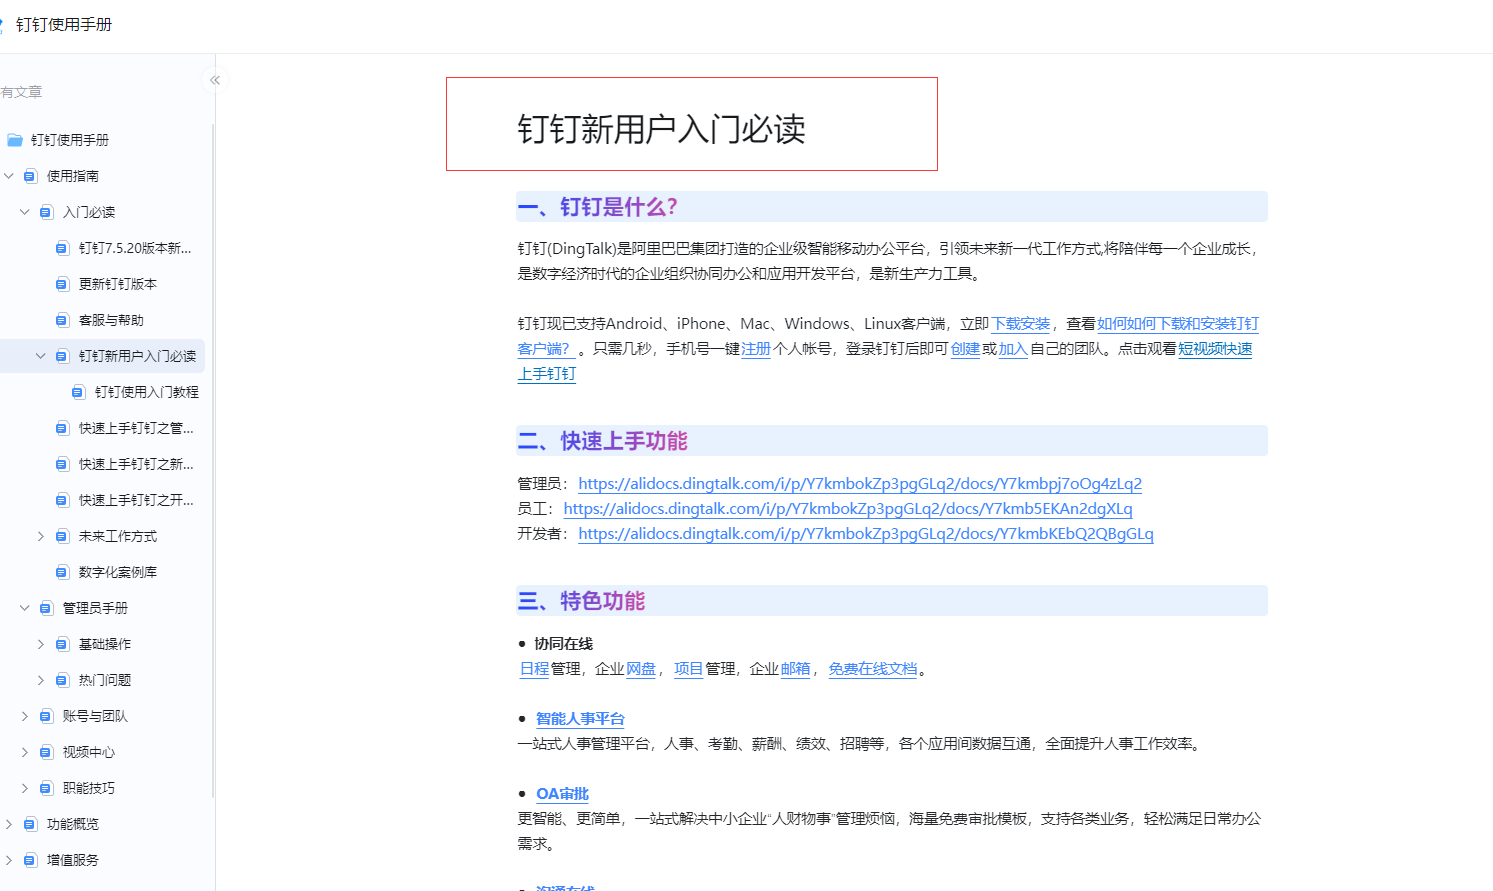Screen dimensions: 1493x891
Task: Expand the 热门问题 tree node
Action: pos(41,680)
